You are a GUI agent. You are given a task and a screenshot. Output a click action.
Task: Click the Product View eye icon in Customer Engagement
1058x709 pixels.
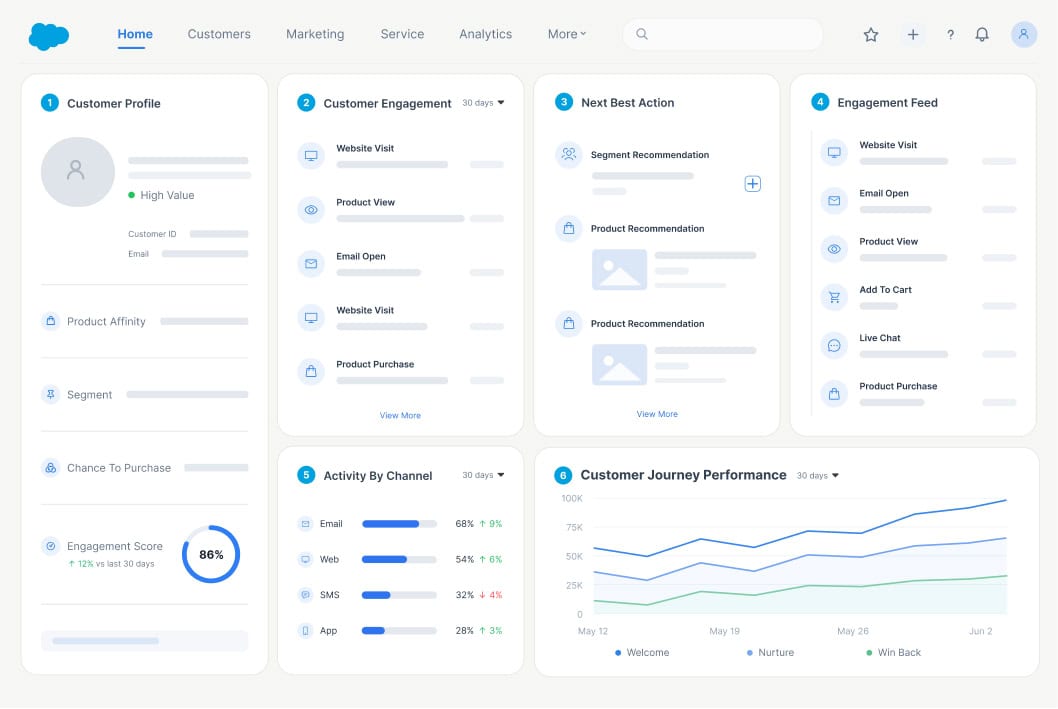point(311,210)
